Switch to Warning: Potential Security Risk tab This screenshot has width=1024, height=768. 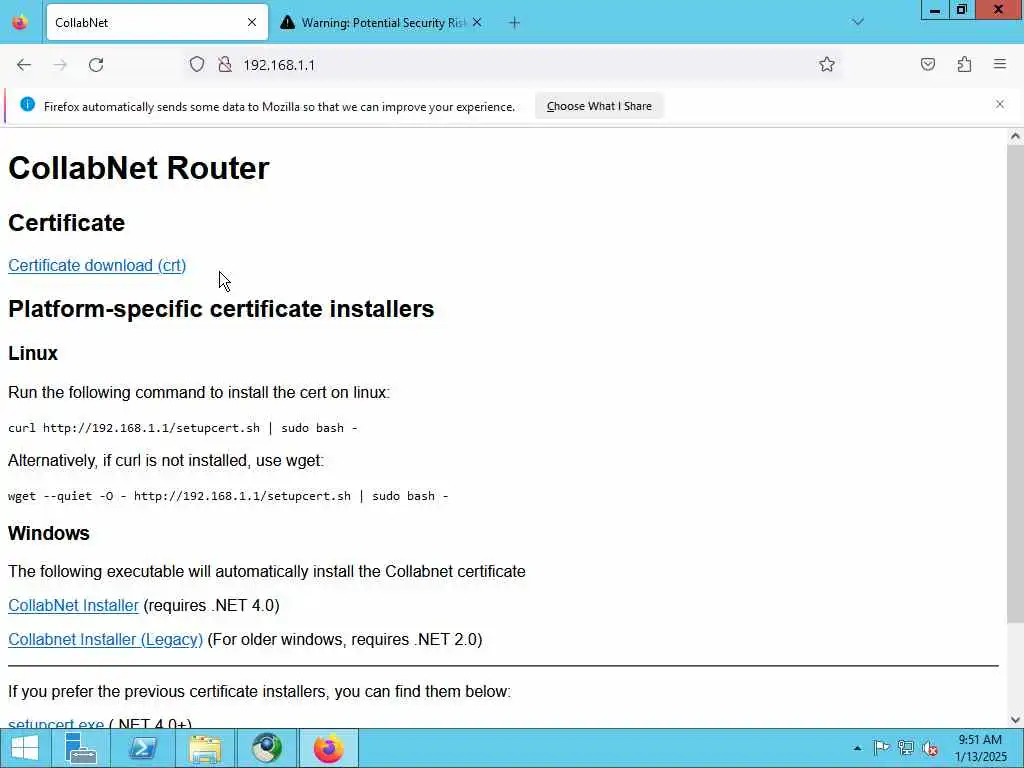(x=381, y=22)
